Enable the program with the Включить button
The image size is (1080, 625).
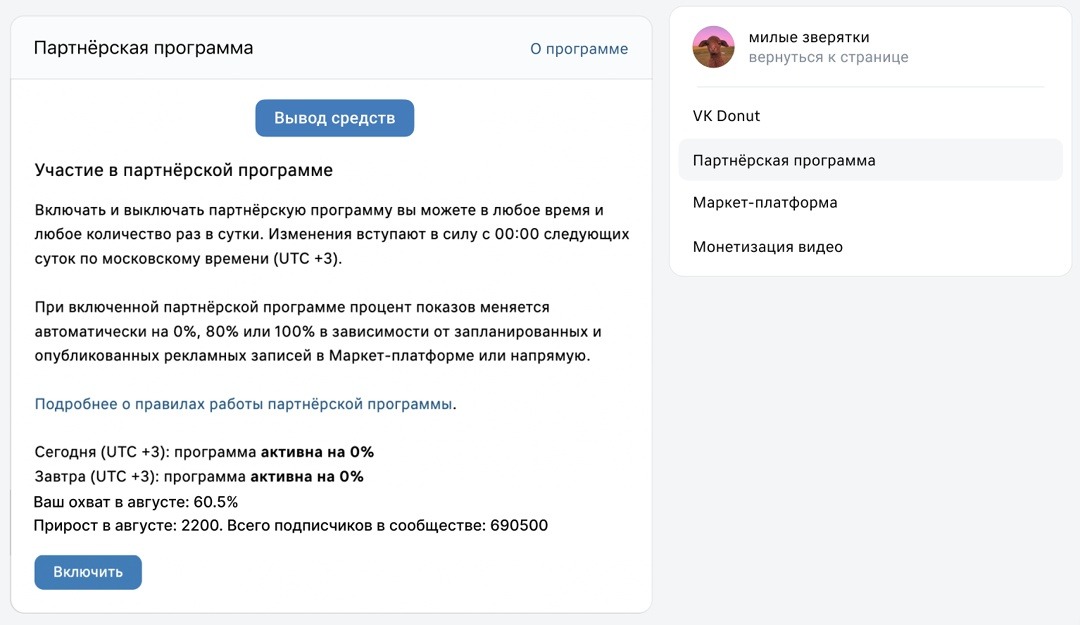(87, 572)
